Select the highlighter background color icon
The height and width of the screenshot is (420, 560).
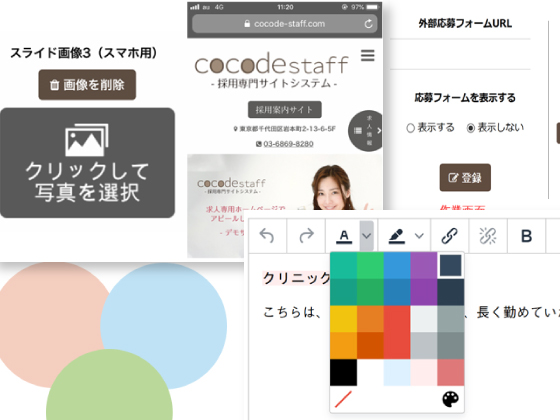[x=396, y=236]
